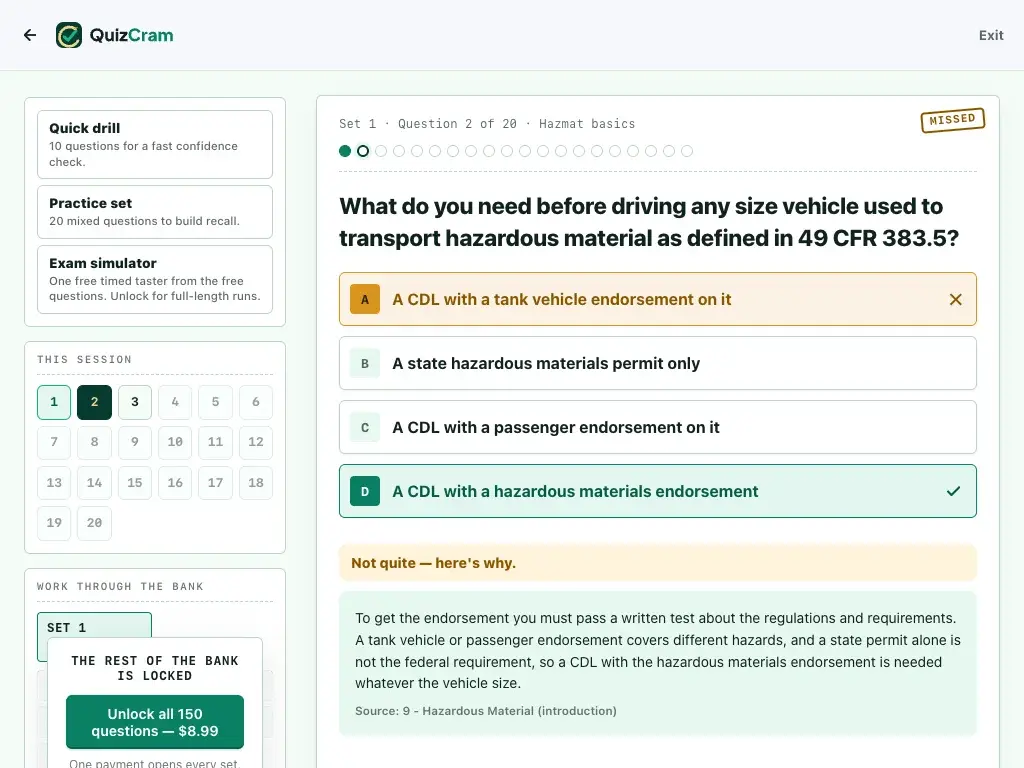Go to session question 13
1024x768 pixels.
click(x=54, y=483)
